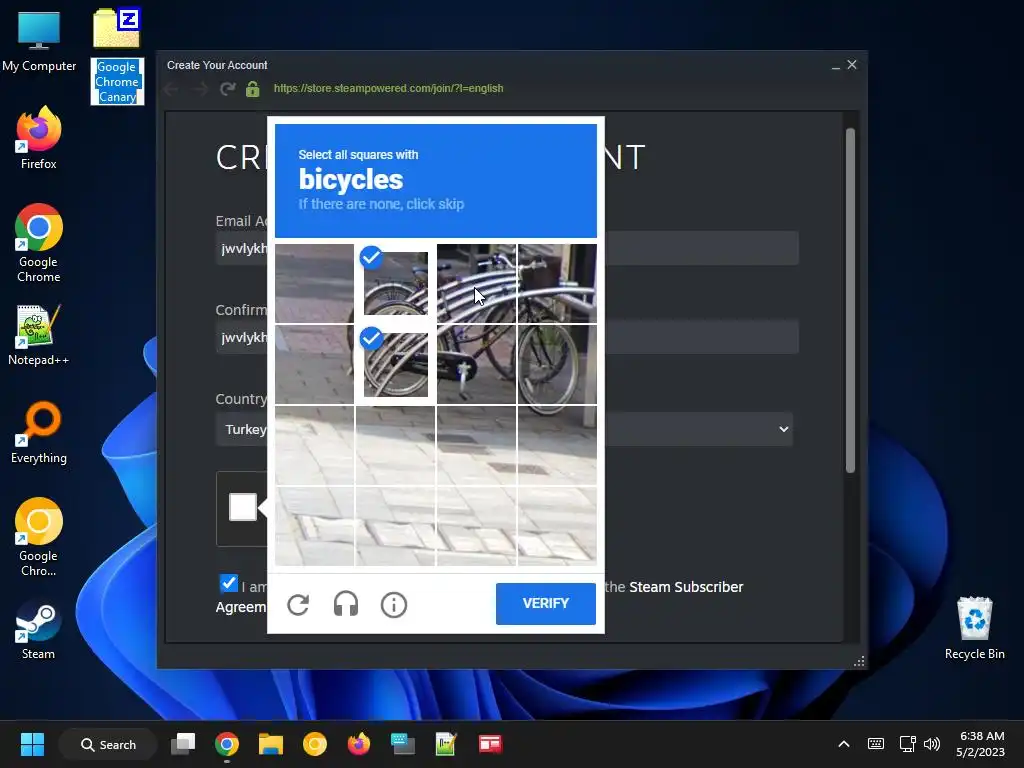Click the VERIFY button
The height and width of the screenshot is (768, 1024).
click(545, 603)
